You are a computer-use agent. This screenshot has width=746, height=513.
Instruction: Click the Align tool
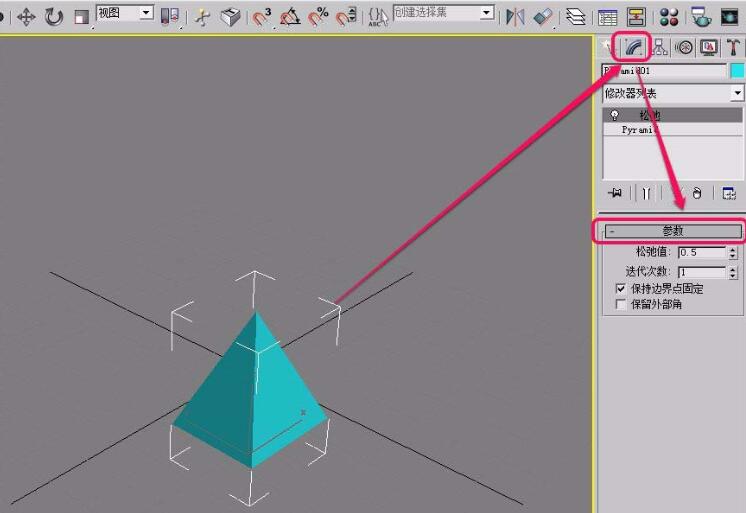pyautogui.click(x=543, y=18)
